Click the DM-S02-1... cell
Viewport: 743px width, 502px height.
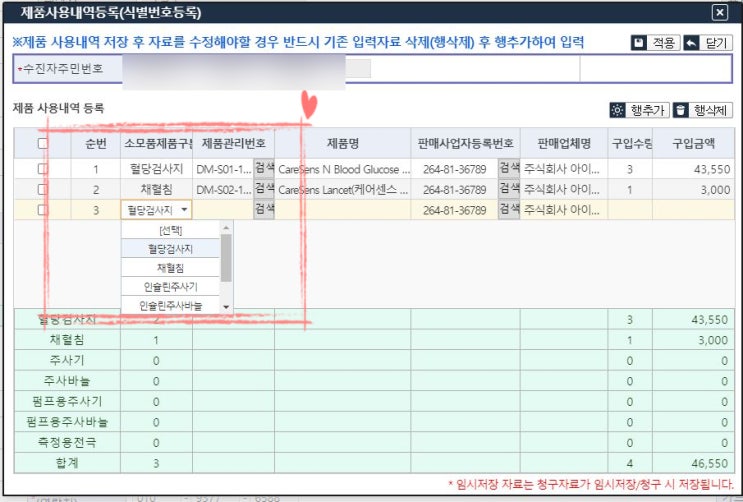pyautogui.click(x=223, y=190)
